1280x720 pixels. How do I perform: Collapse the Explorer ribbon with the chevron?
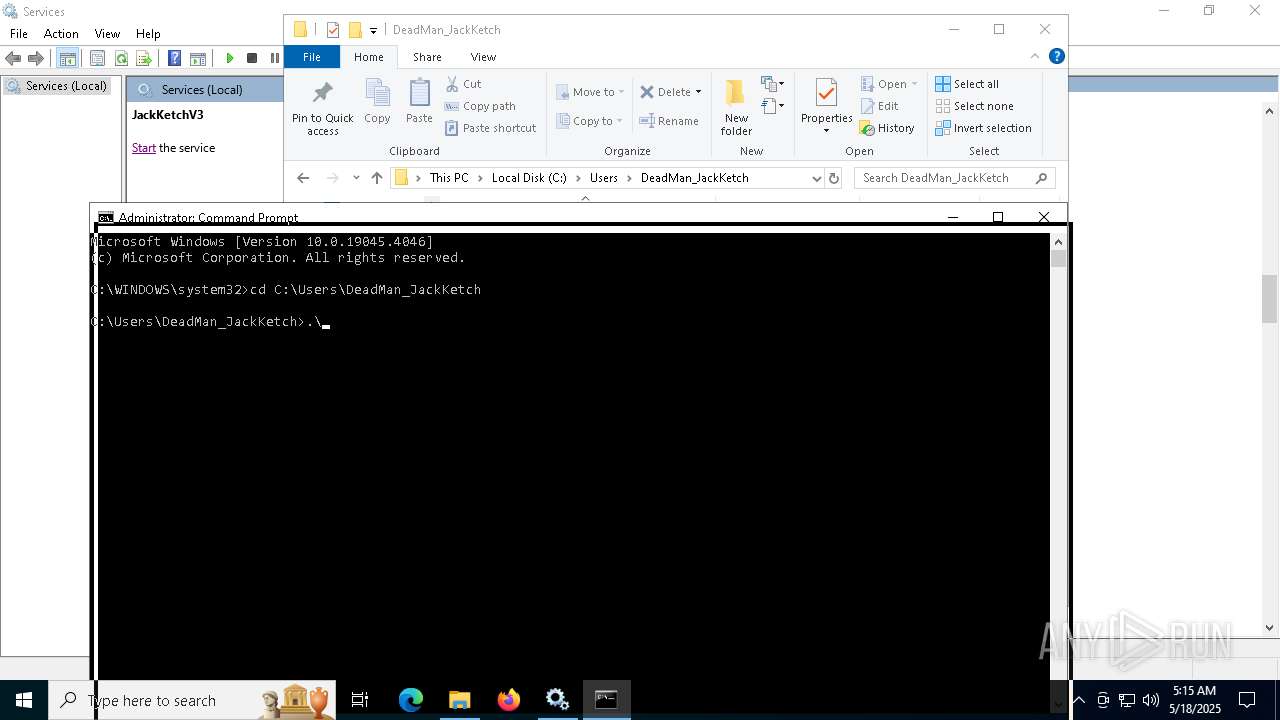pos(1035,57)
